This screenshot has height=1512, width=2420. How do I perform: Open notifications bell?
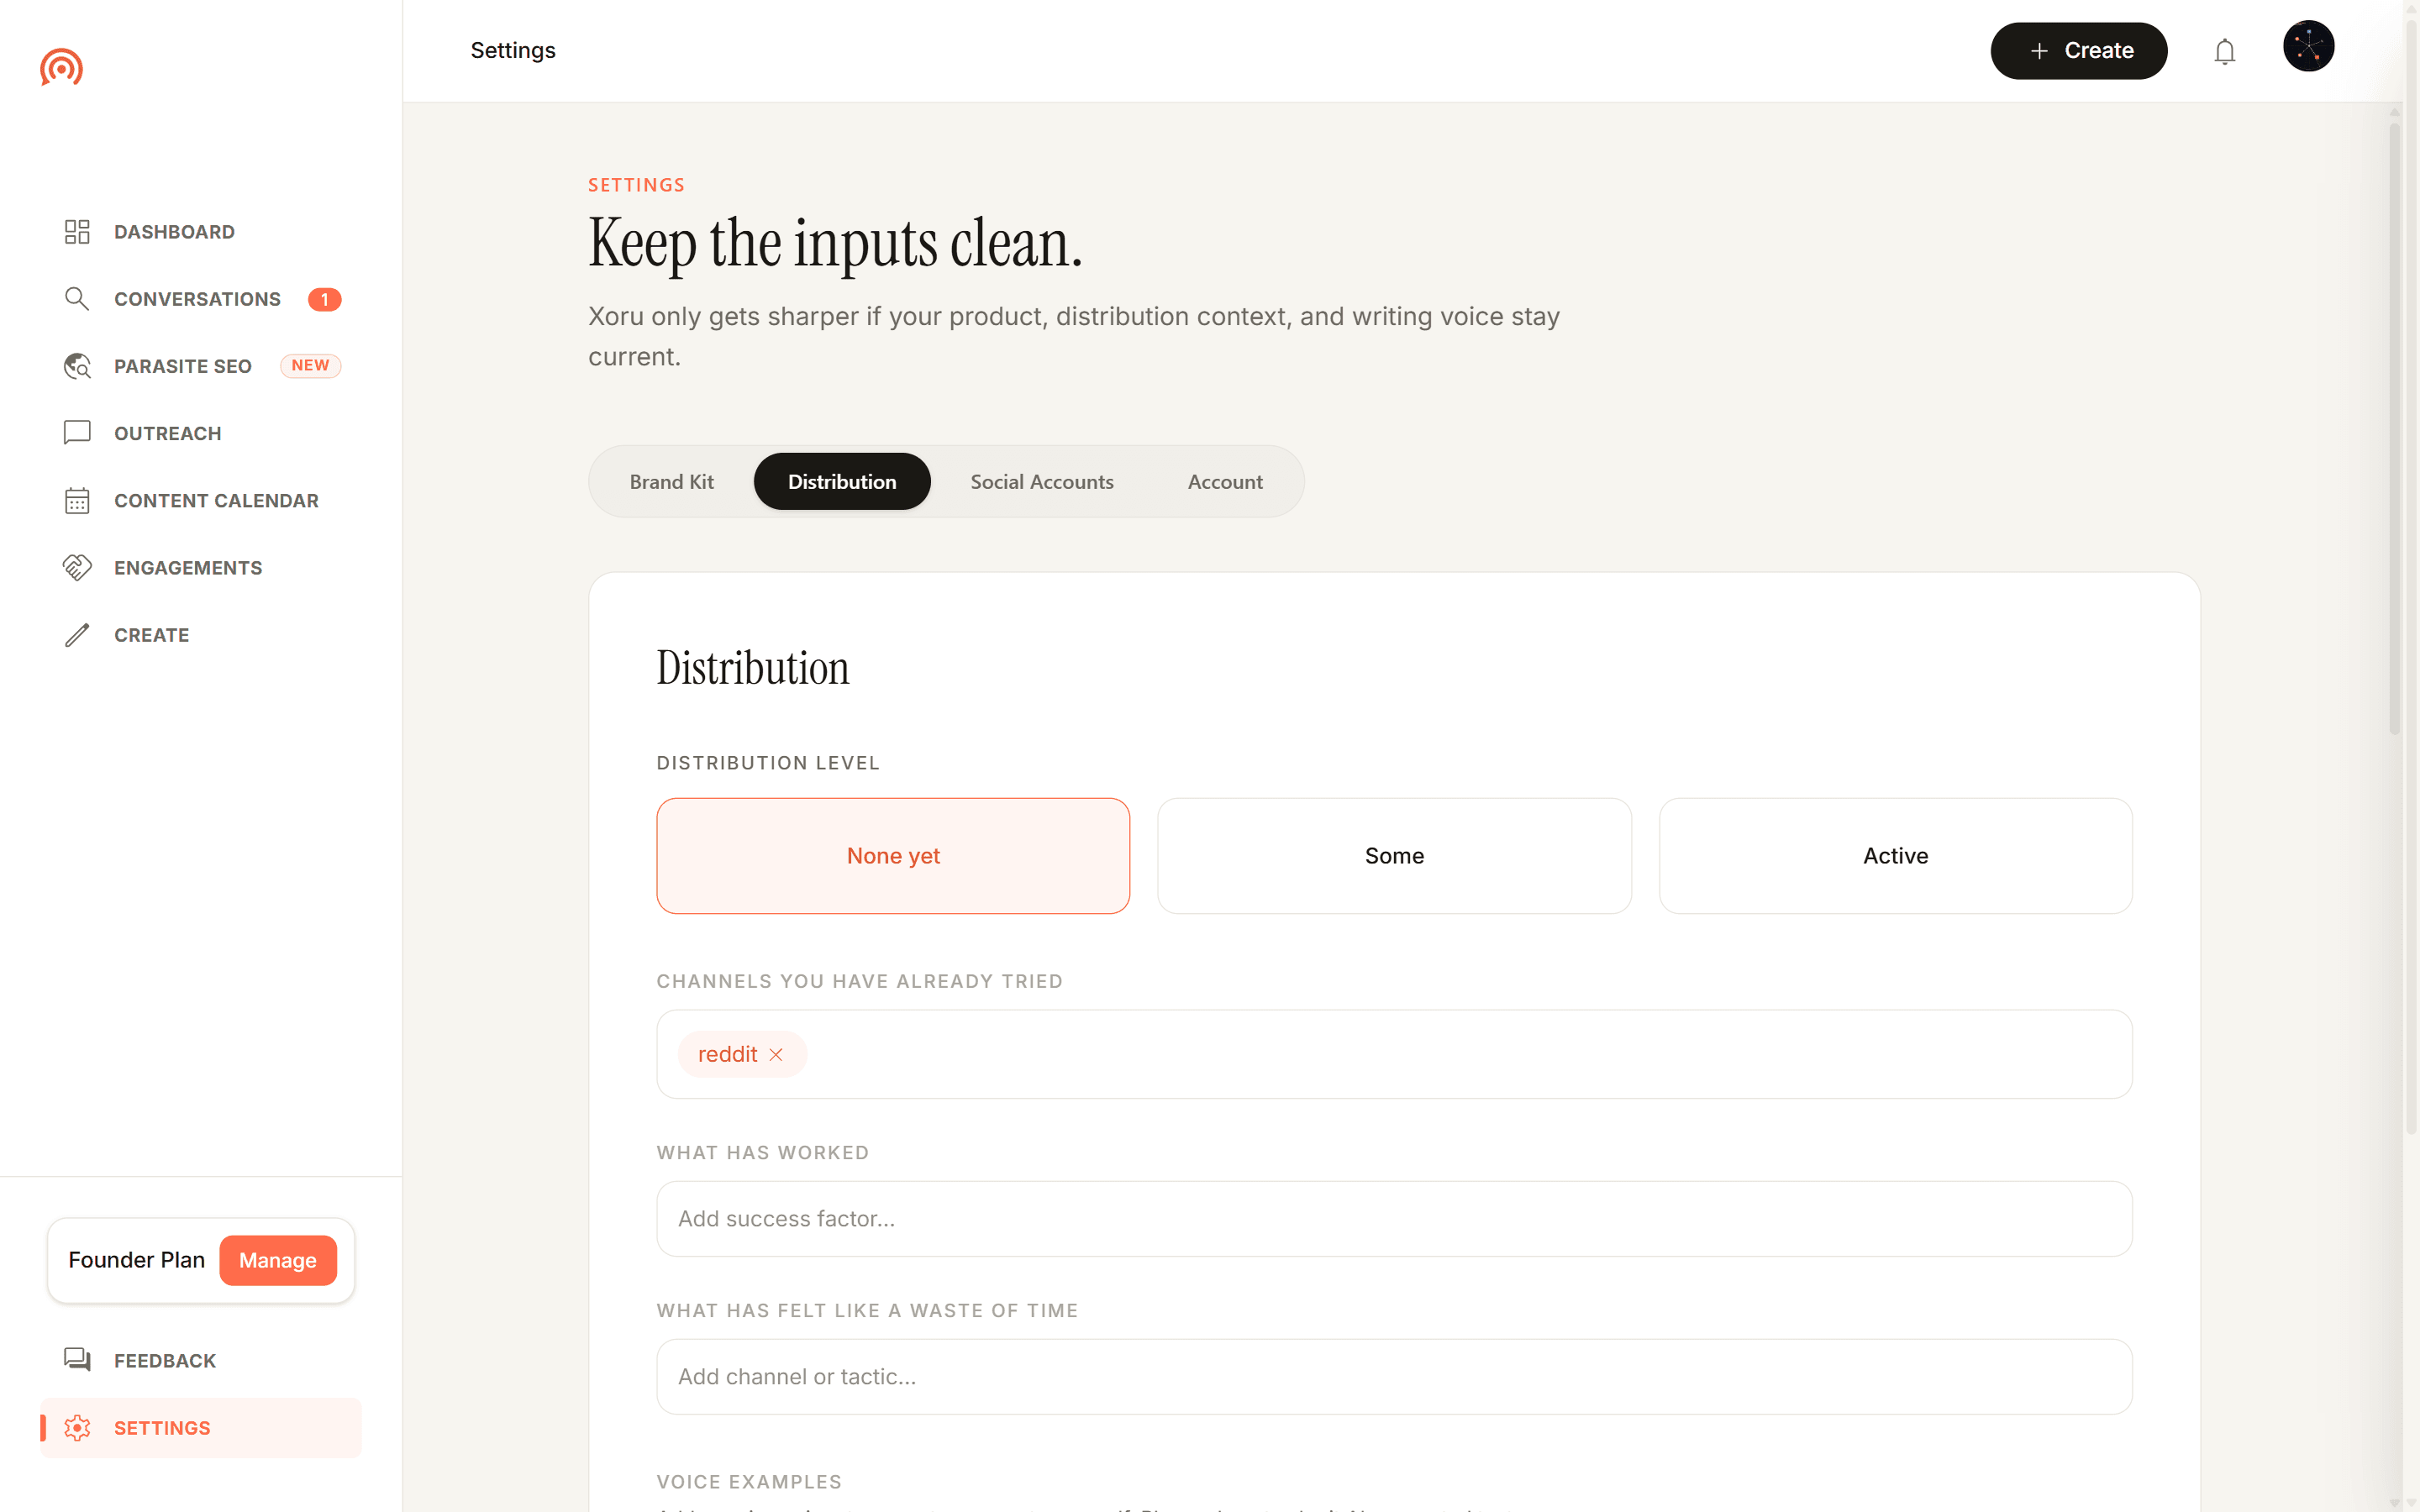pos(2224,51)
